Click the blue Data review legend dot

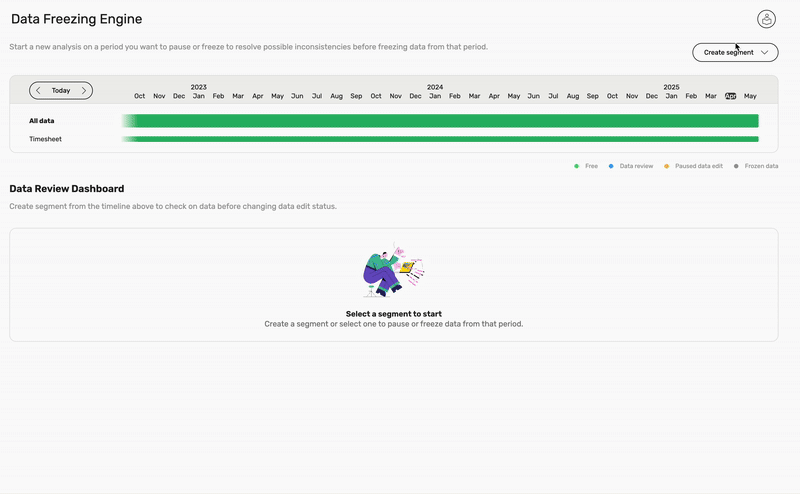(611, 166)
